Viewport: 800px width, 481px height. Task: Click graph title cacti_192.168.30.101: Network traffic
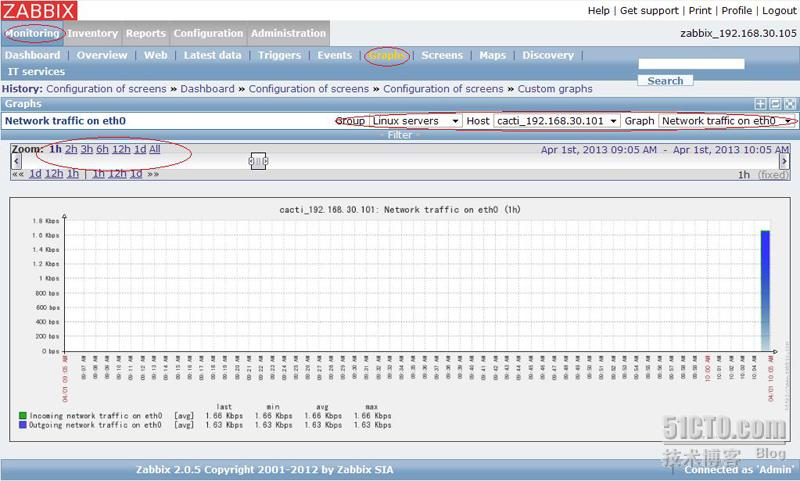[400, 210]
